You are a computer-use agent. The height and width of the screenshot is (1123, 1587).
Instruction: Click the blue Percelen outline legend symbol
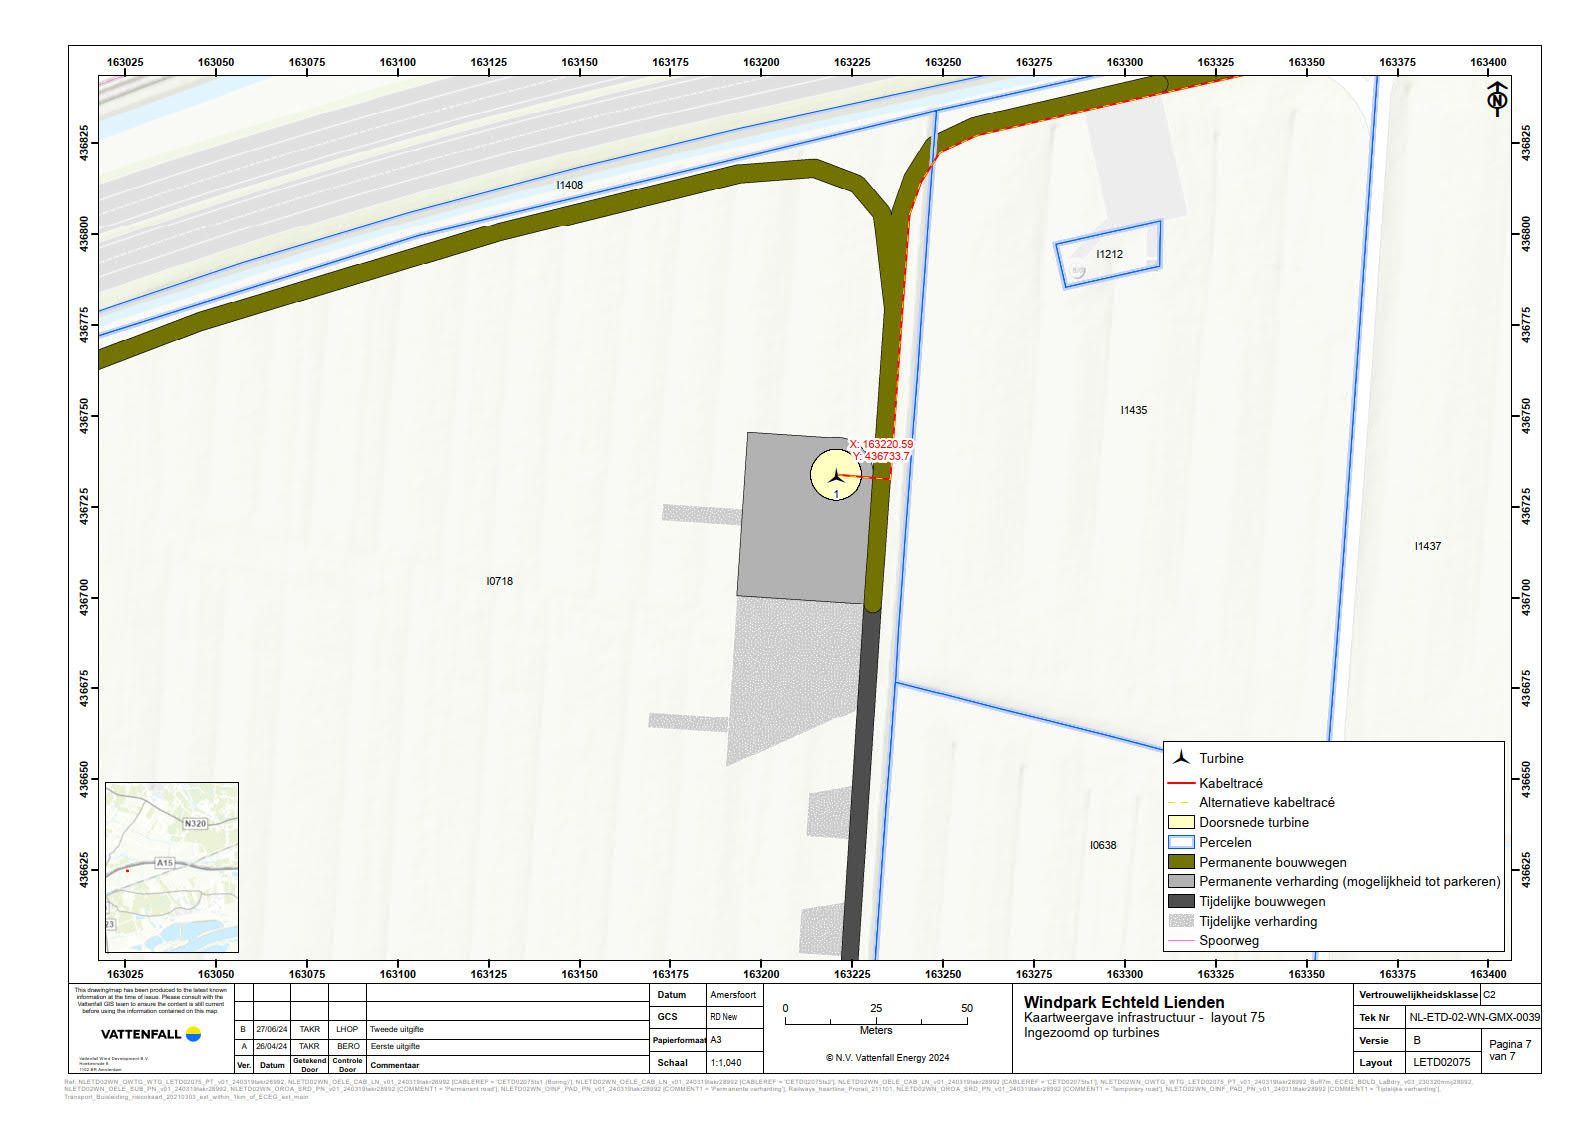pos(1181,842)
